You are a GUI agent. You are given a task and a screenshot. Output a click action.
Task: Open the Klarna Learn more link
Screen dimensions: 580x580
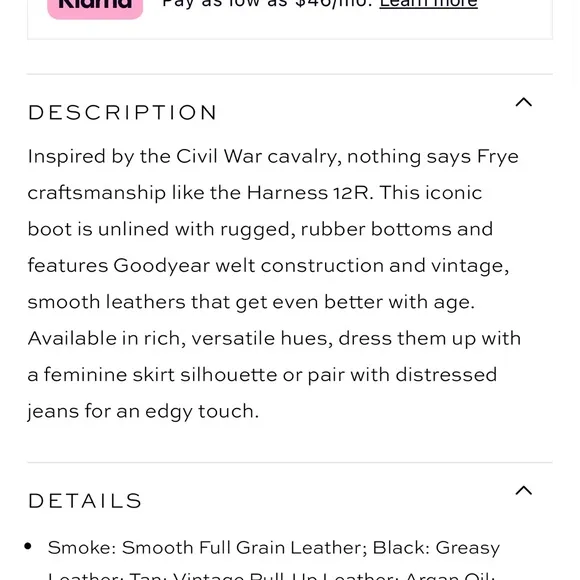(428, 4)
